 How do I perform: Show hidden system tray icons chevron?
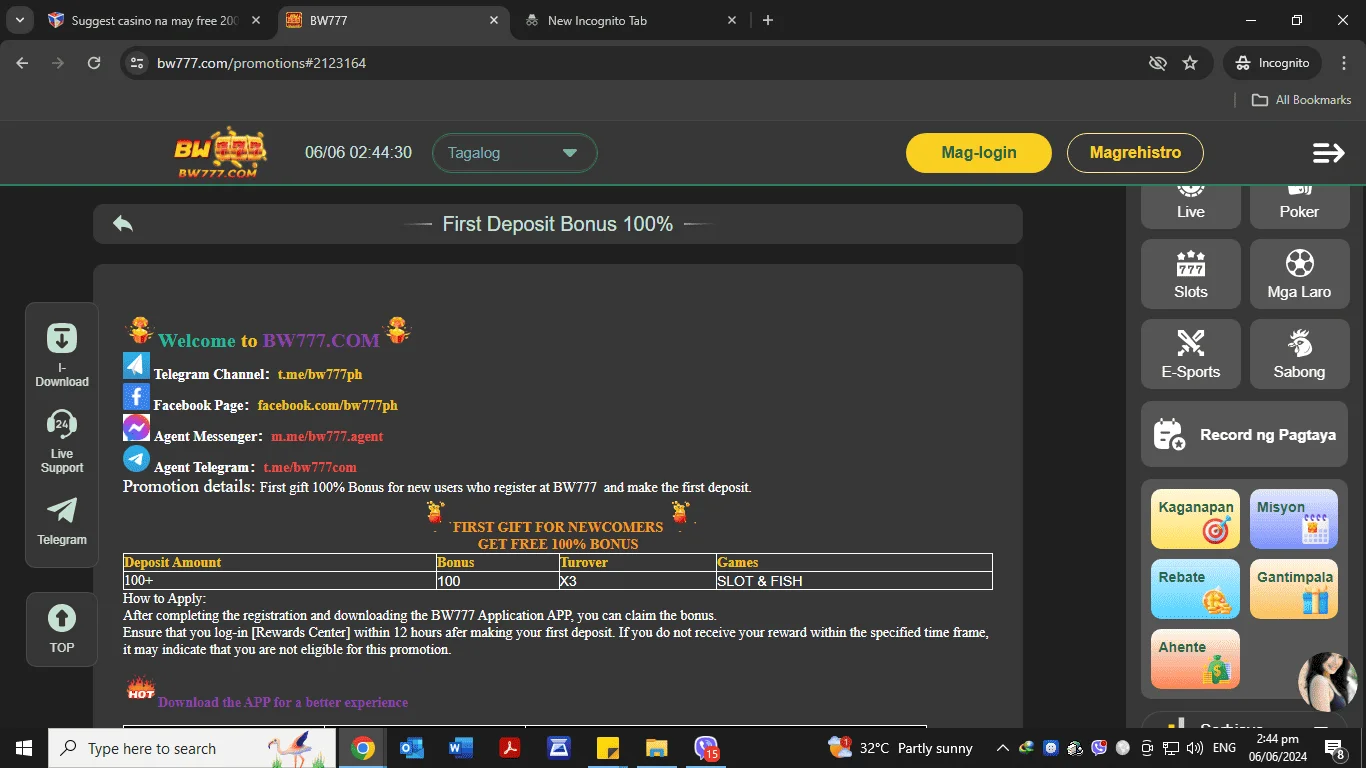[1002, 748]
